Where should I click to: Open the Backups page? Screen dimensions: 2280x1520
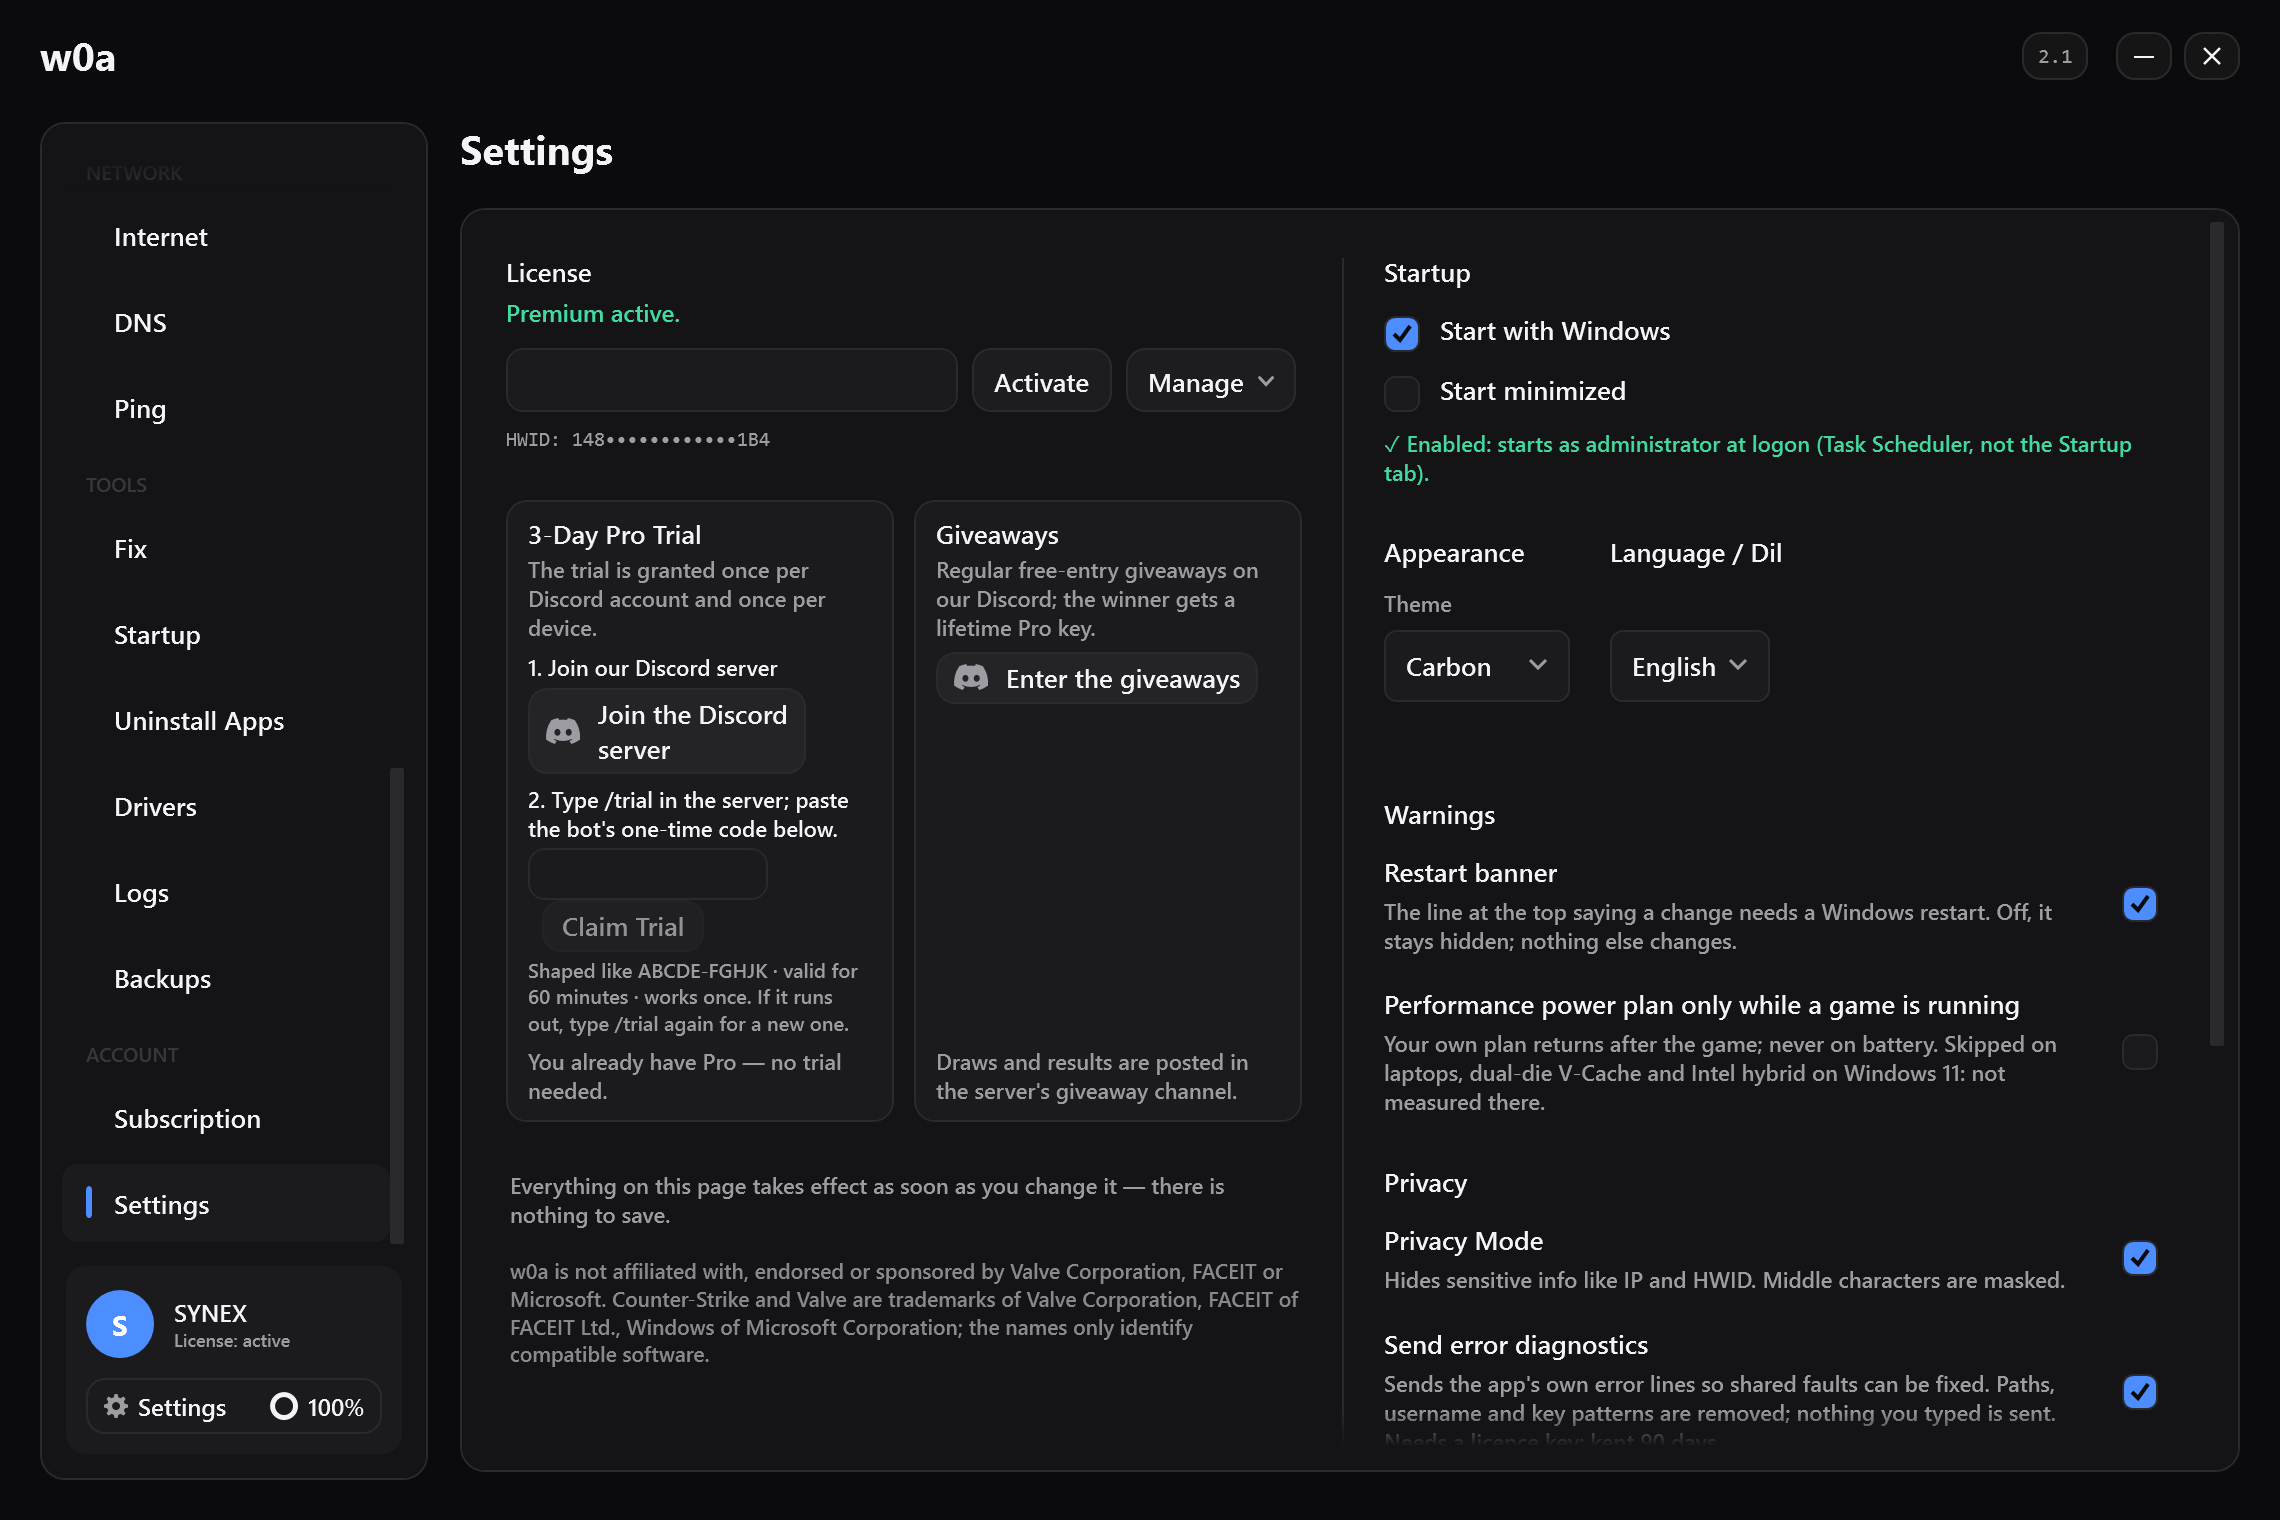tap(224, 980)
